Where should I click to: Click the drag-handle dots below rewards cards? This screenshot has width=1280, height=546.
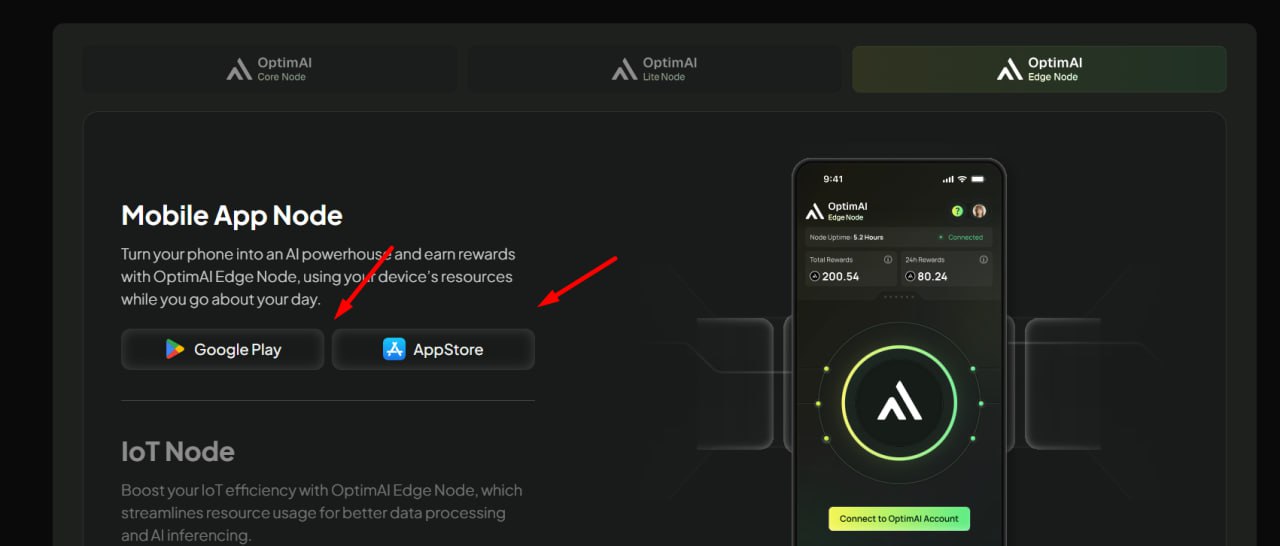pyautogui.click(x=899, y=297)
